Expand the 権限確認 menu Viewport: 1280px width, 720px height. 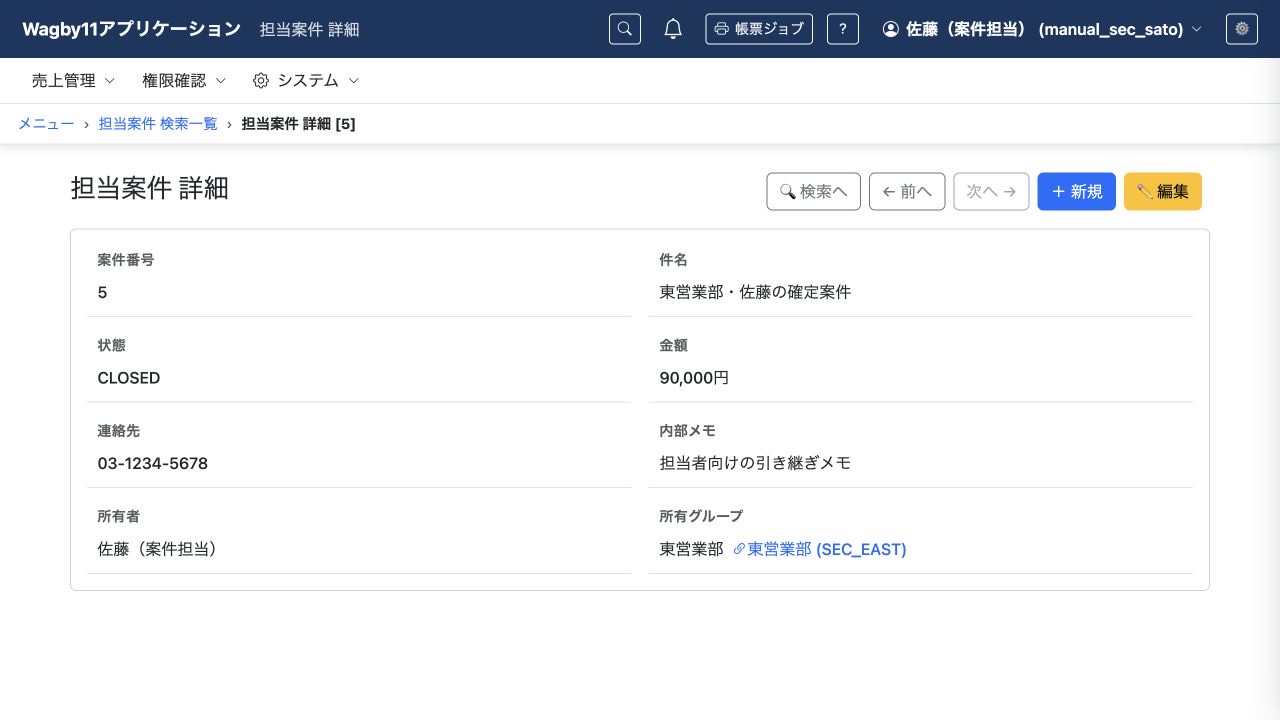(184, 80)
